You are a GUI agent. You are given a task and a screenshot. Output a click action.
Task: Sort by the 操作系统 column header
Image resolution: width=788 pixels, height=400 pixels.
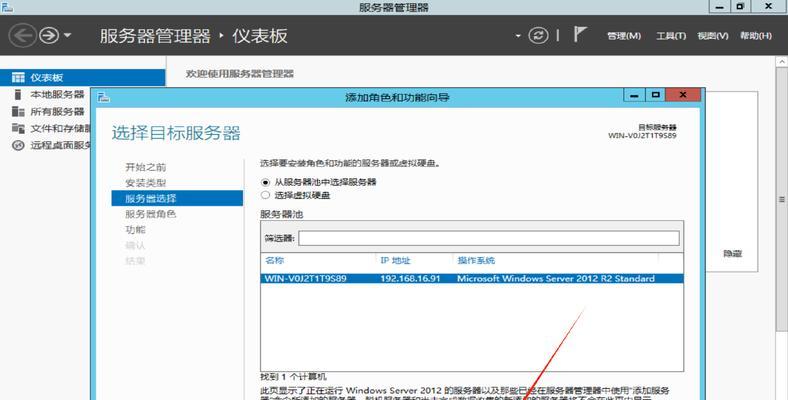476,260
